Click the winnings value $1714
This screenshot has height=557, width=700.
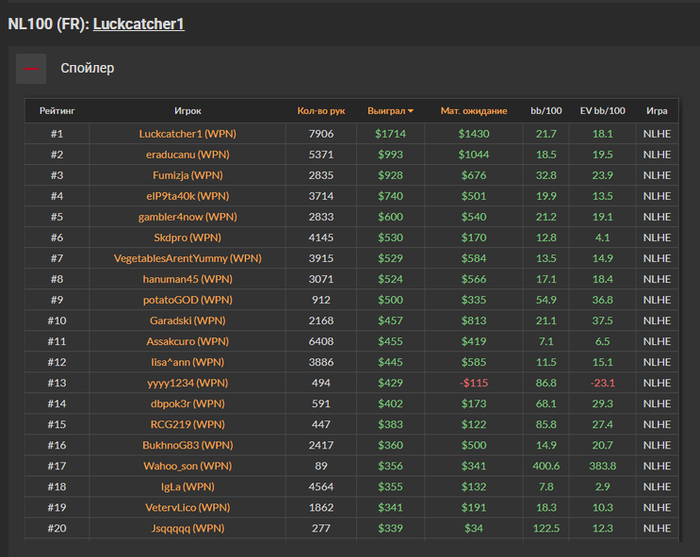coord(390,134)
